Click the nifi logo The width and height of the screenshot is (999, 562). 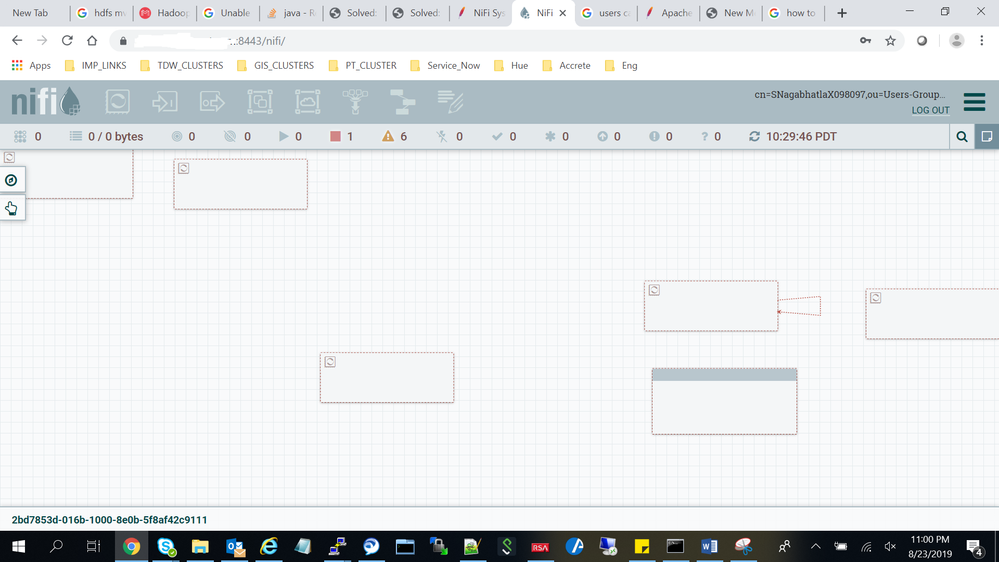click(x=46, y=101)
